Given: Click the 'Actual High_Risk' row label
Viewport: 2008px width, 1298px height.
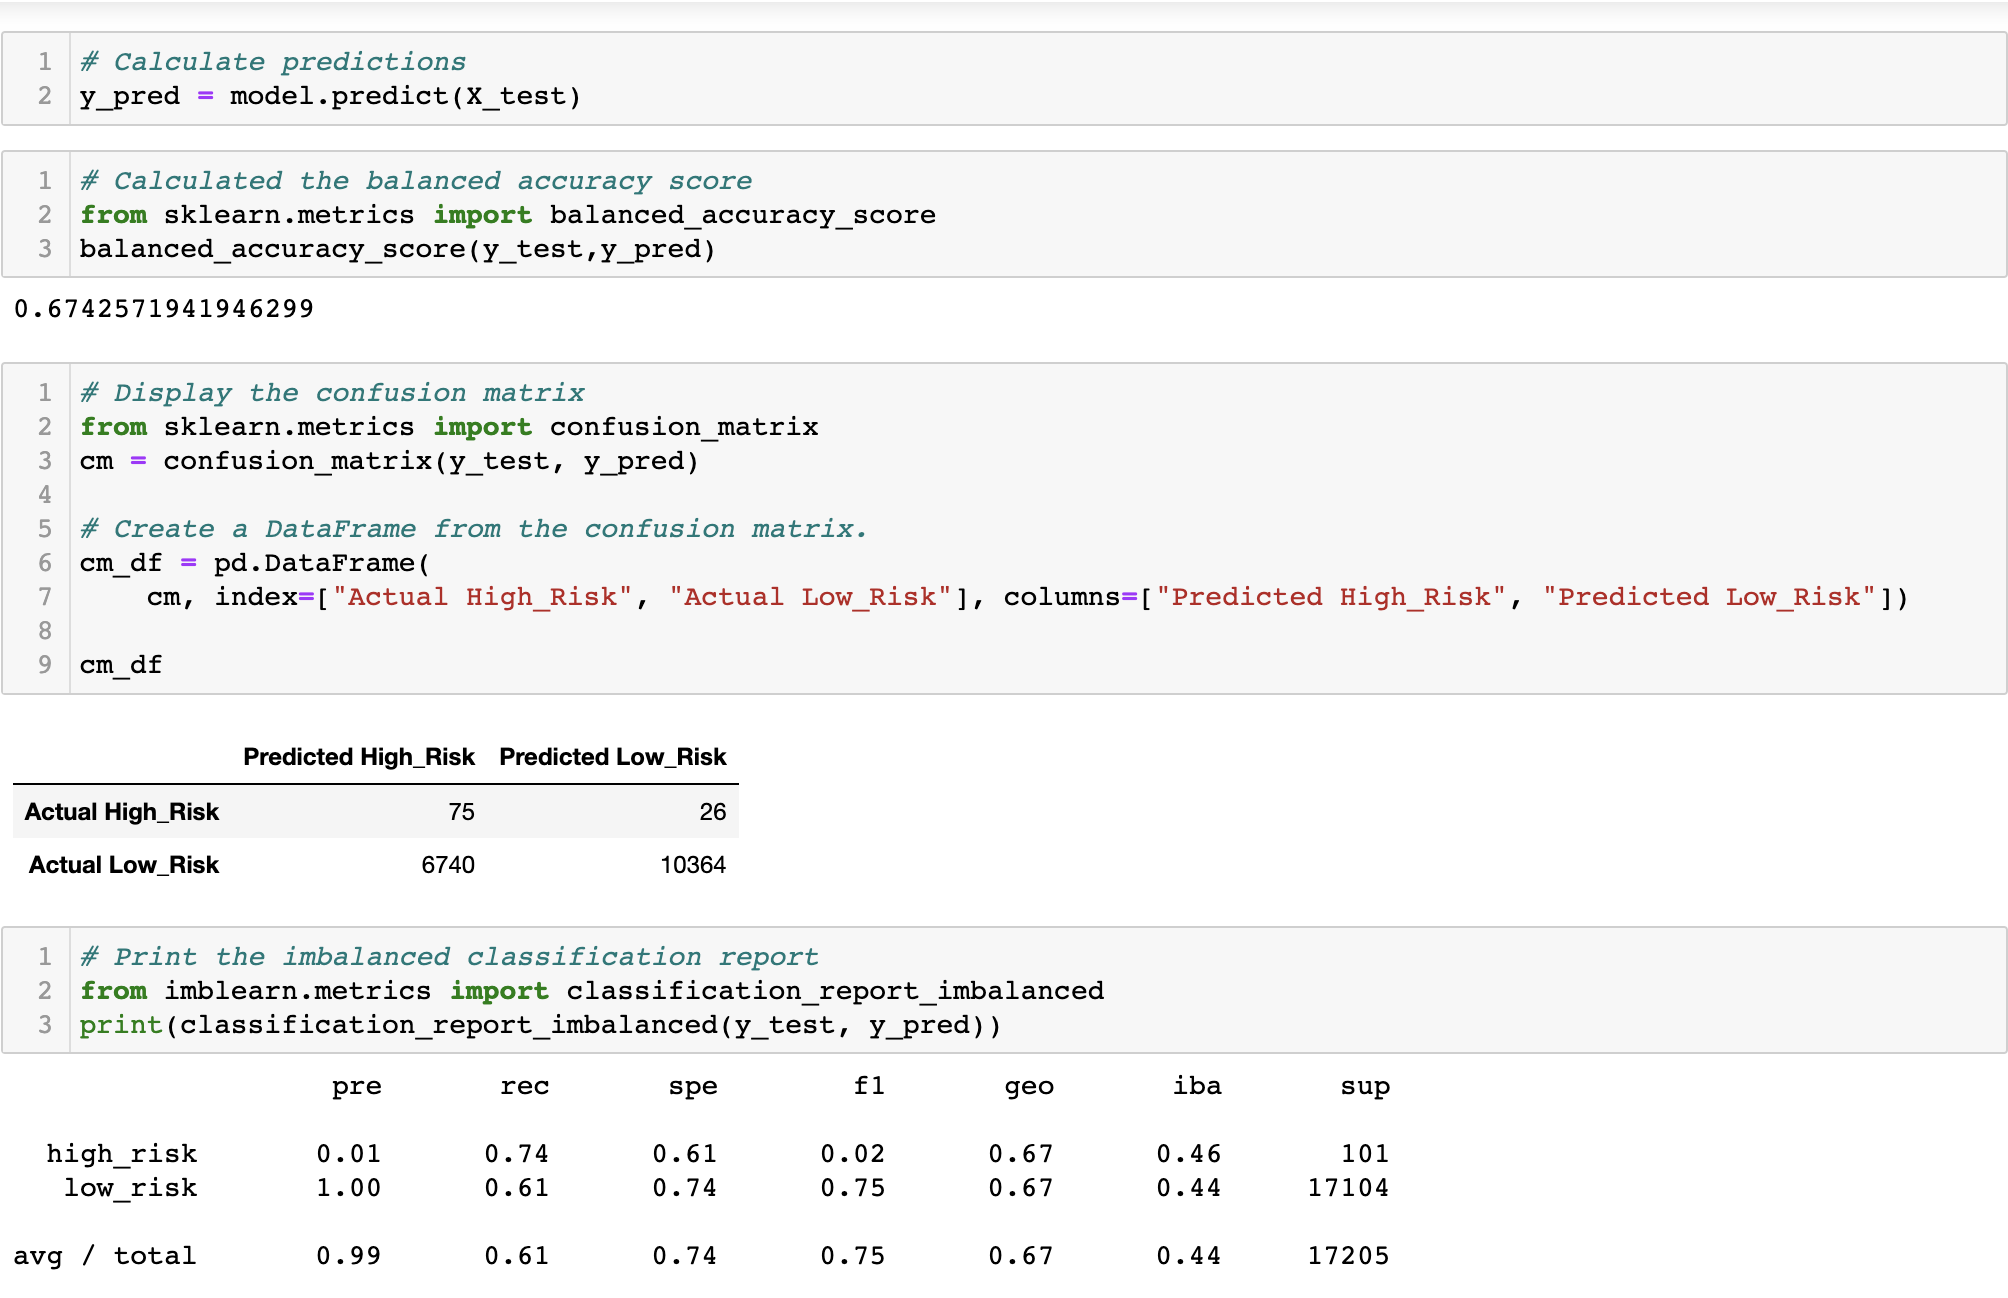Looking at the screenshot, I should (120, 812).
